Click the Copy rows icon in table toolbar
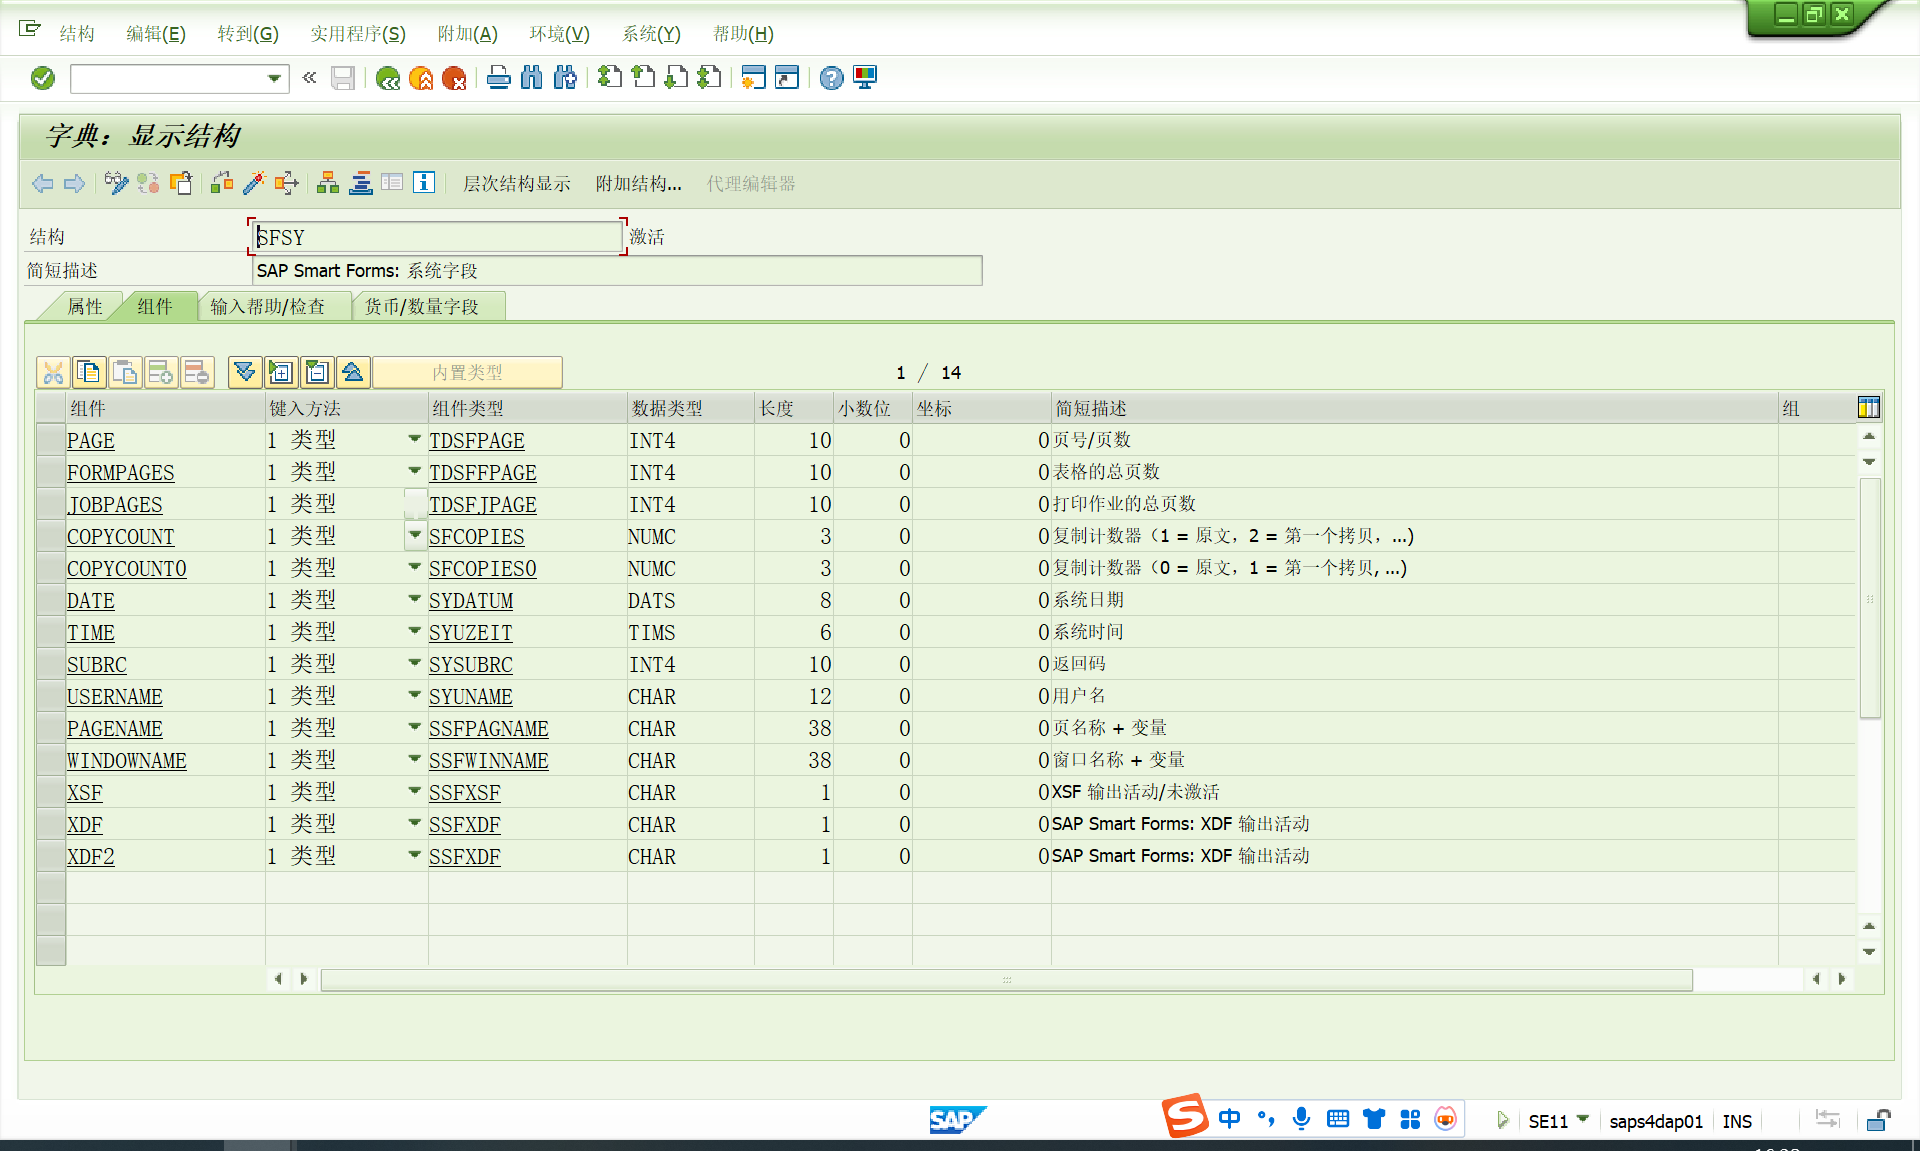 (x=89, y=373)
